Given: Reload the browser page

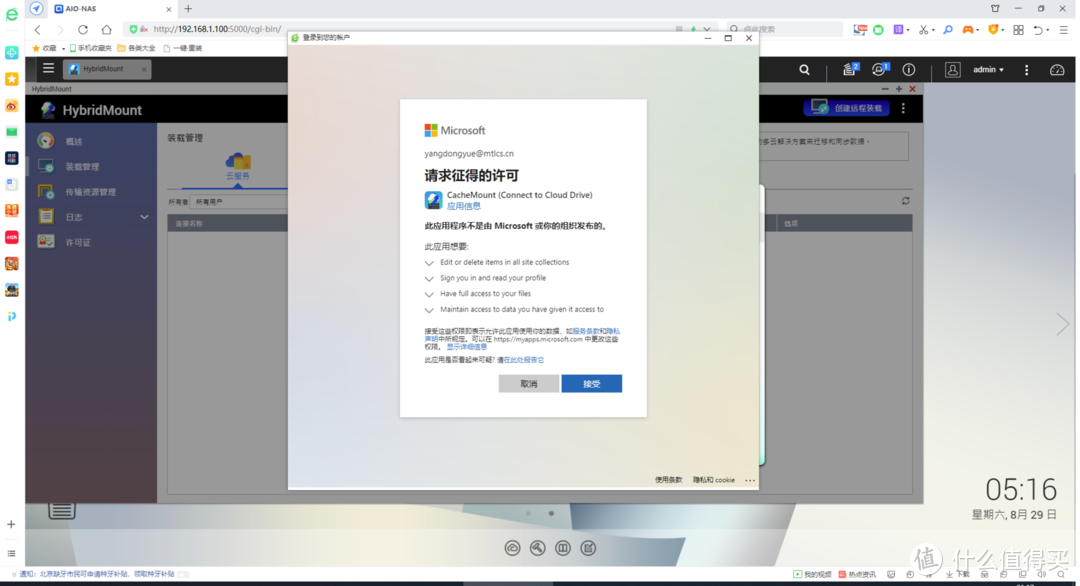Looking at the screenshot, I should pyautogui.click(x=83, y=30).
